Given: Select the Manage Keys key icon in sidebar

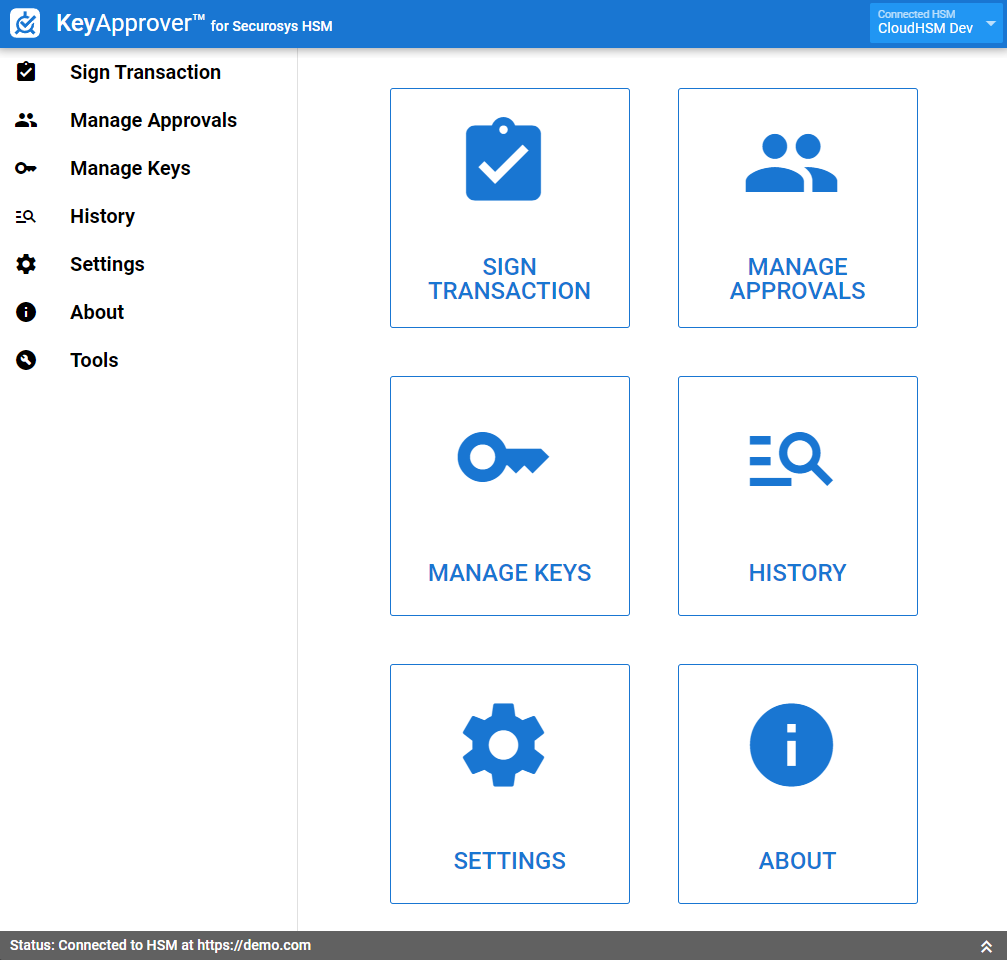Looking at the screenshot, I should (25, 168).
